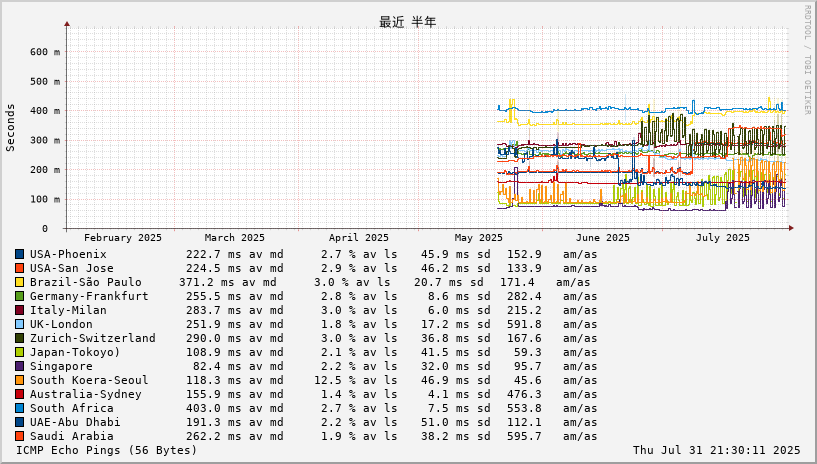
Task: Select the "South Koera-Seoul" legend label
Action: tap(89, 380)
